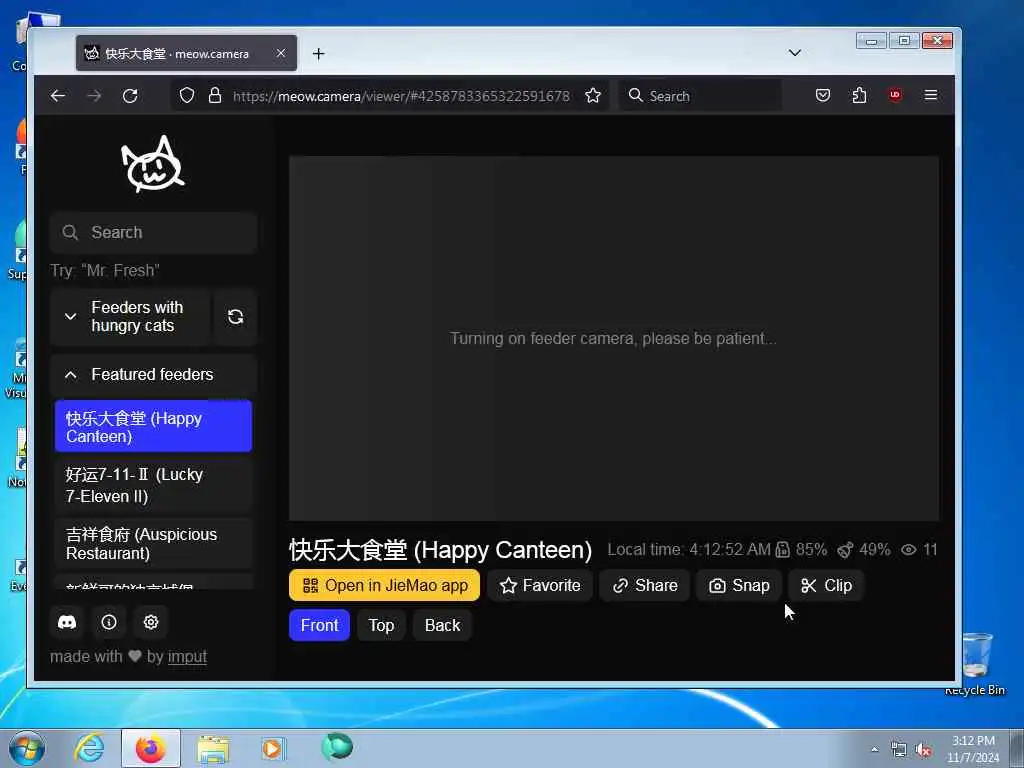Image resolution: width=1024 pixels, height=768 pixels.
Task: Click the Firefox toolbar Search box
Action: (700, 96)
